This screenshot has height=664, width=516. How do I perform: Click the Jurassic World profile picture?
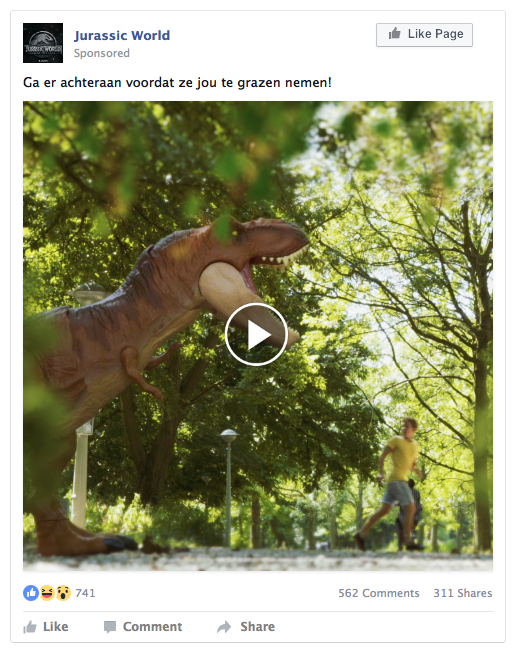point(43,43)
